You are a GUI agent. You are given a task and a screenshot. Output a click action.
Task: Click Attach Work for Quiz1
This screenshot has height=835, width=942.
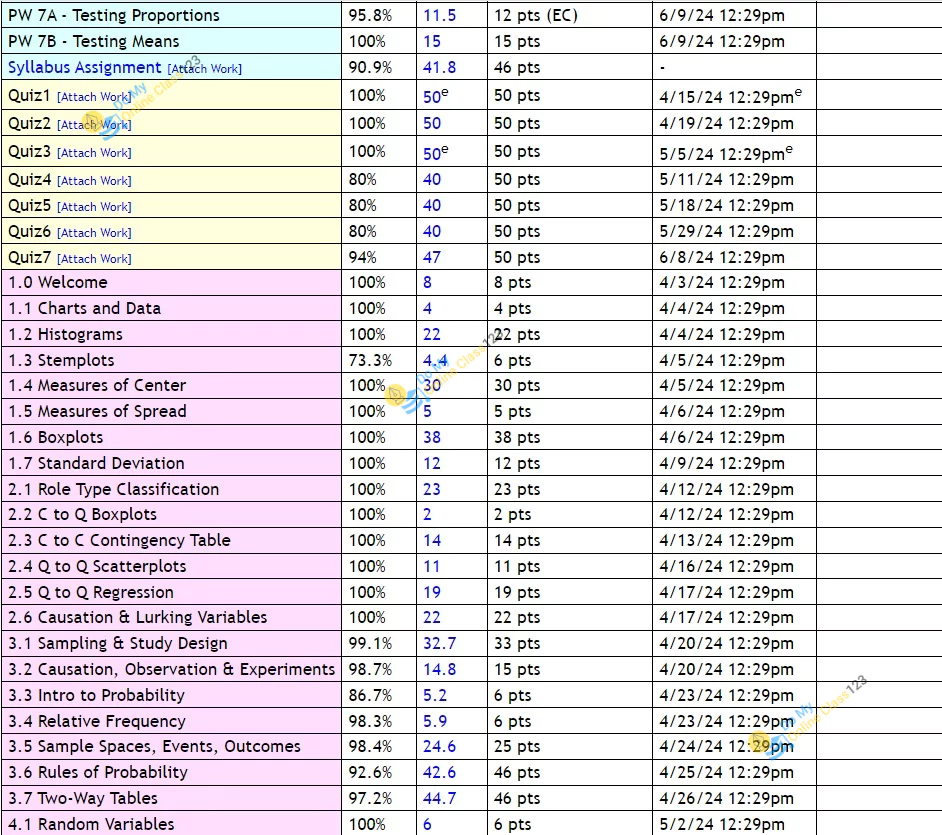tap(94, 97)
